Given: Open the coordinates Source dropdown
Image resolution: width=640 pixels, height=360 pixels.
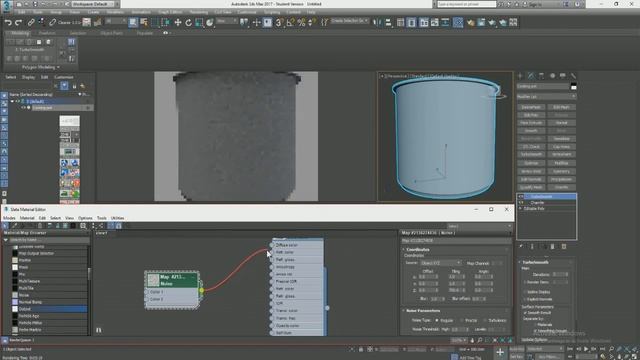Looking at the screenshot, I should pos(441,263).
